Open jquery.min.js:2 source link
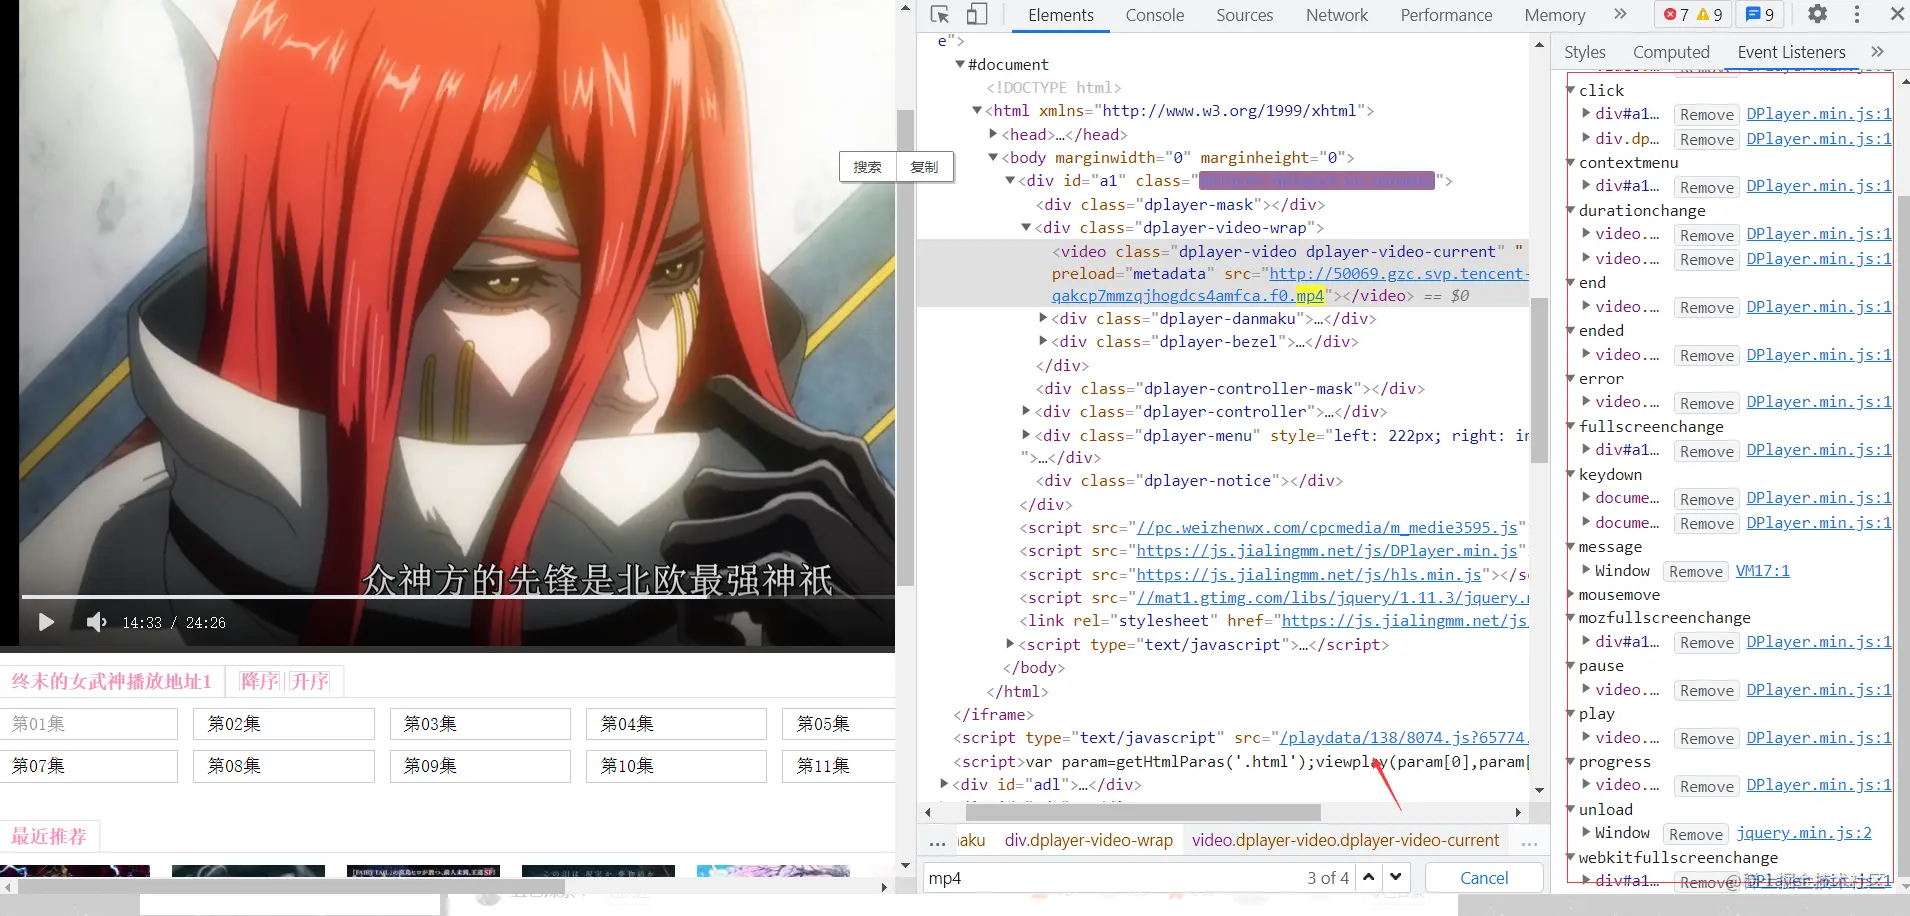The image size is (1910, 916). click(1804, 833)
